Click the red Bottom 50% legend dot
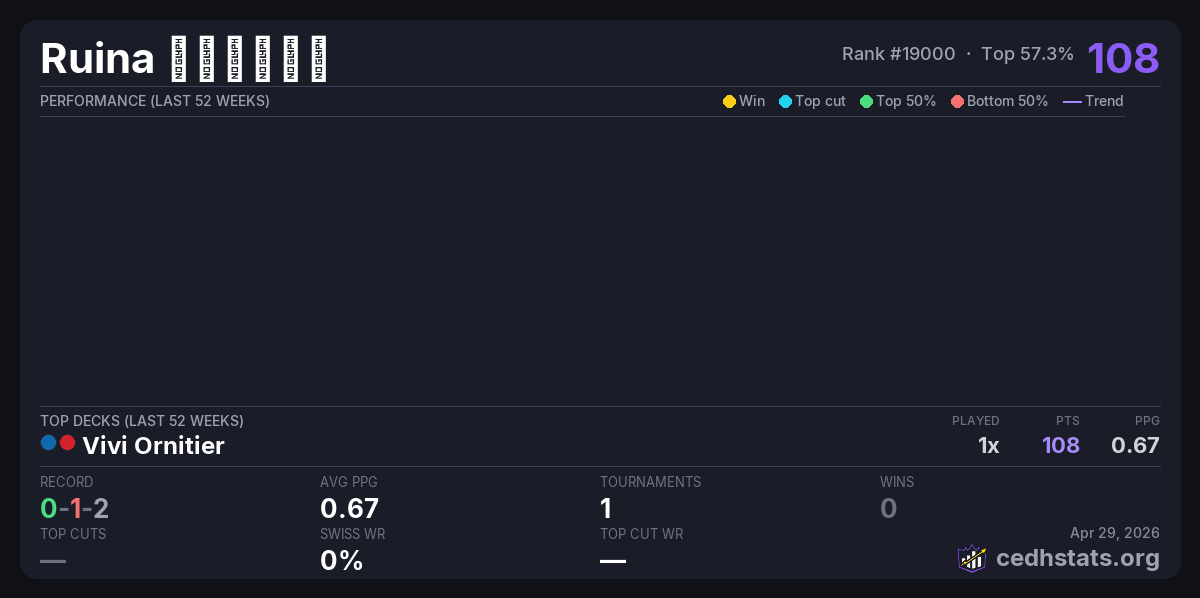The image size is (1200, 598). pos(957,101)
